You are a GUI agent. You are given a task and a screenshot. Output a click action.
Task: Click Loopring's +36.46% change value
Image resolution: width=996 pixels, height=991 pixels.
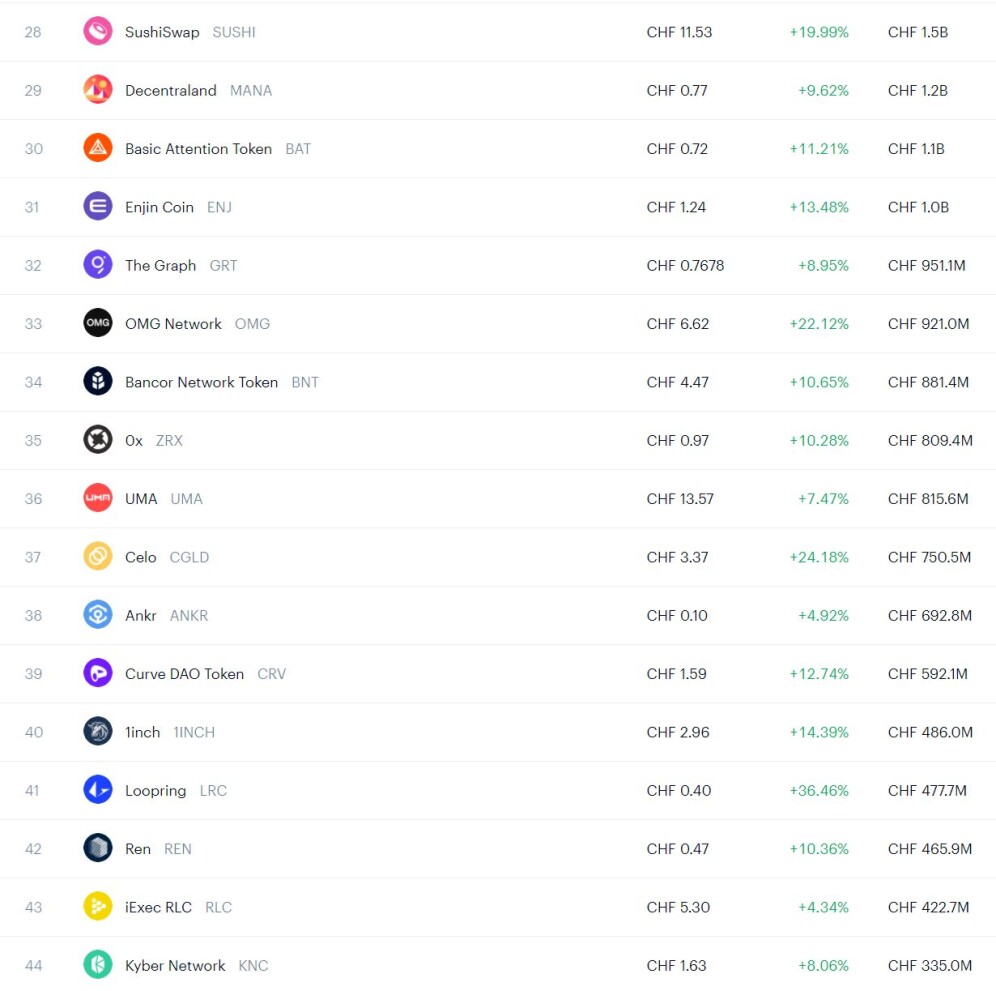819,790
